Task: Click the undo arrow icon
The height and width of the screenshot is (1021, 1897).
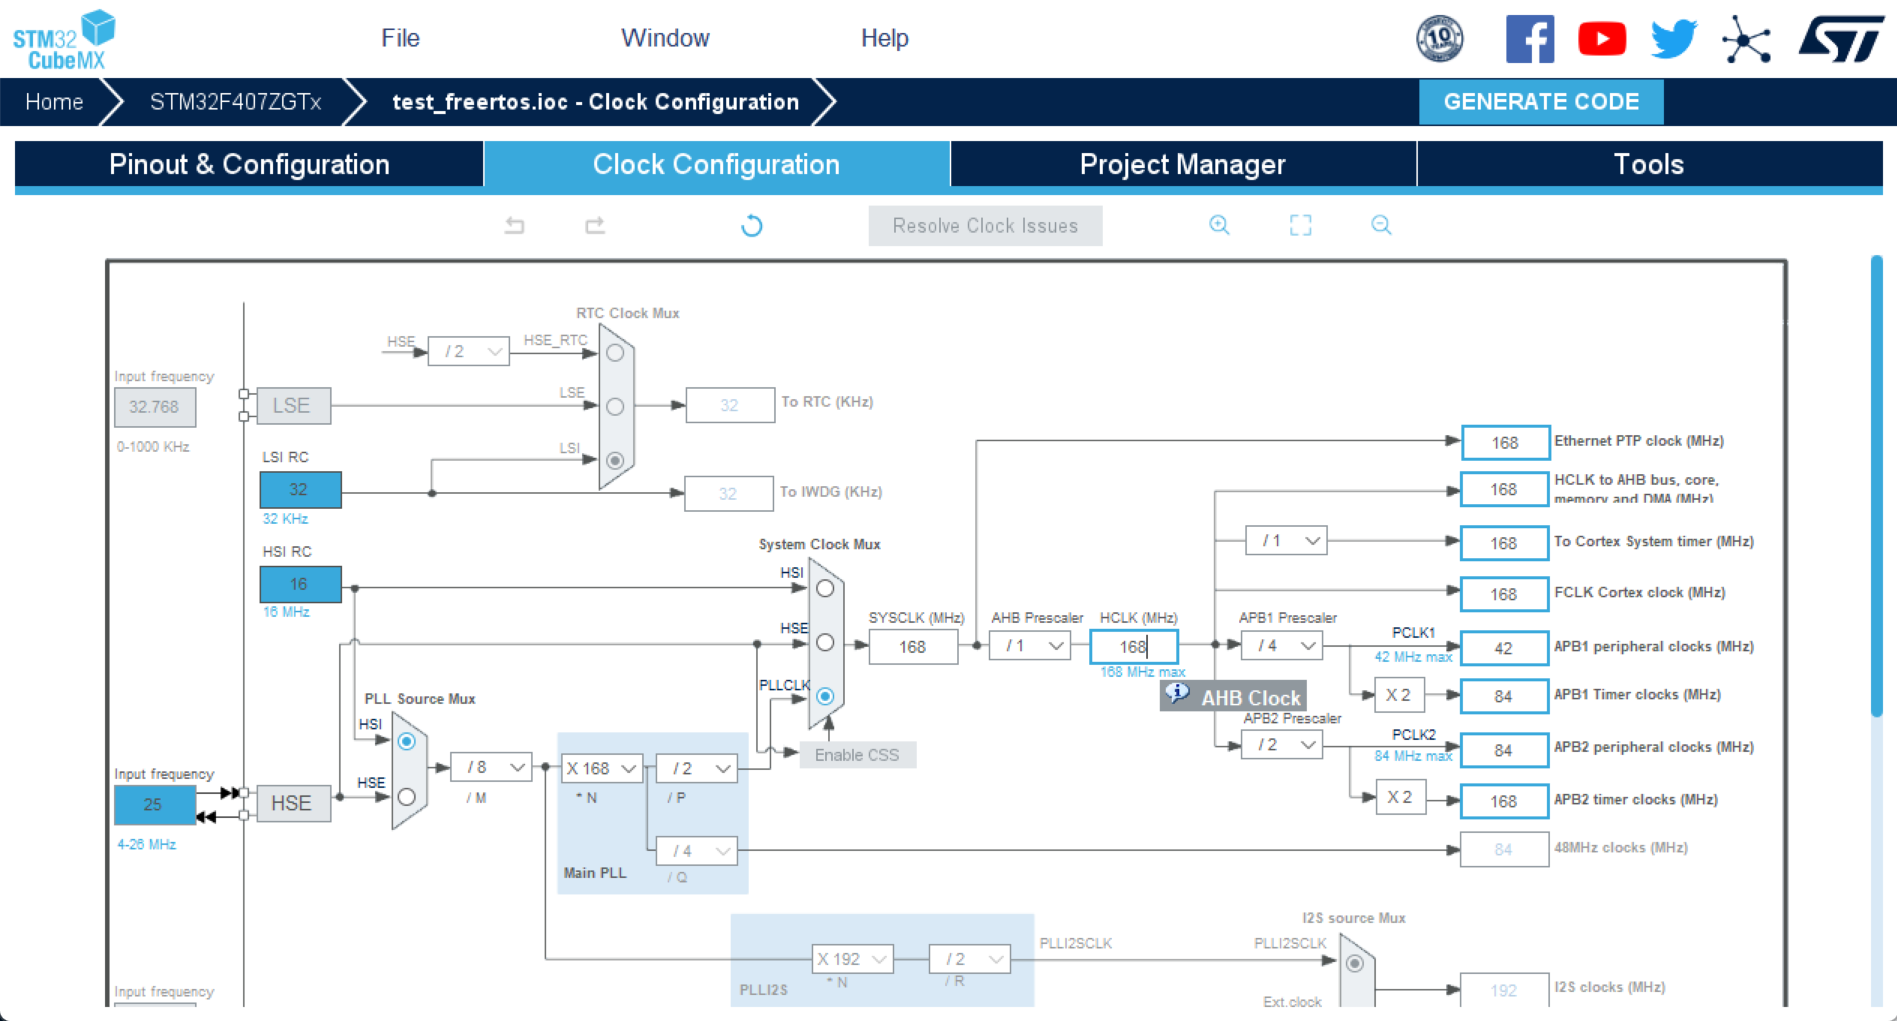Action: point(514,225)
